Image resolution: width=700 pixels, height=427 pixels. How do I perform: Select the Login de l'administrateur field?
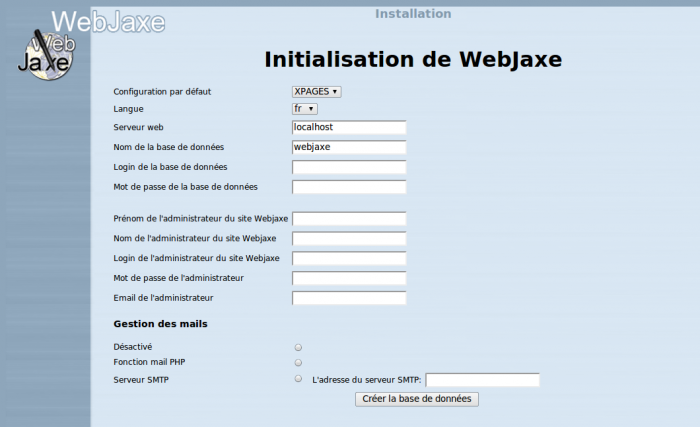tap(349, 258)
